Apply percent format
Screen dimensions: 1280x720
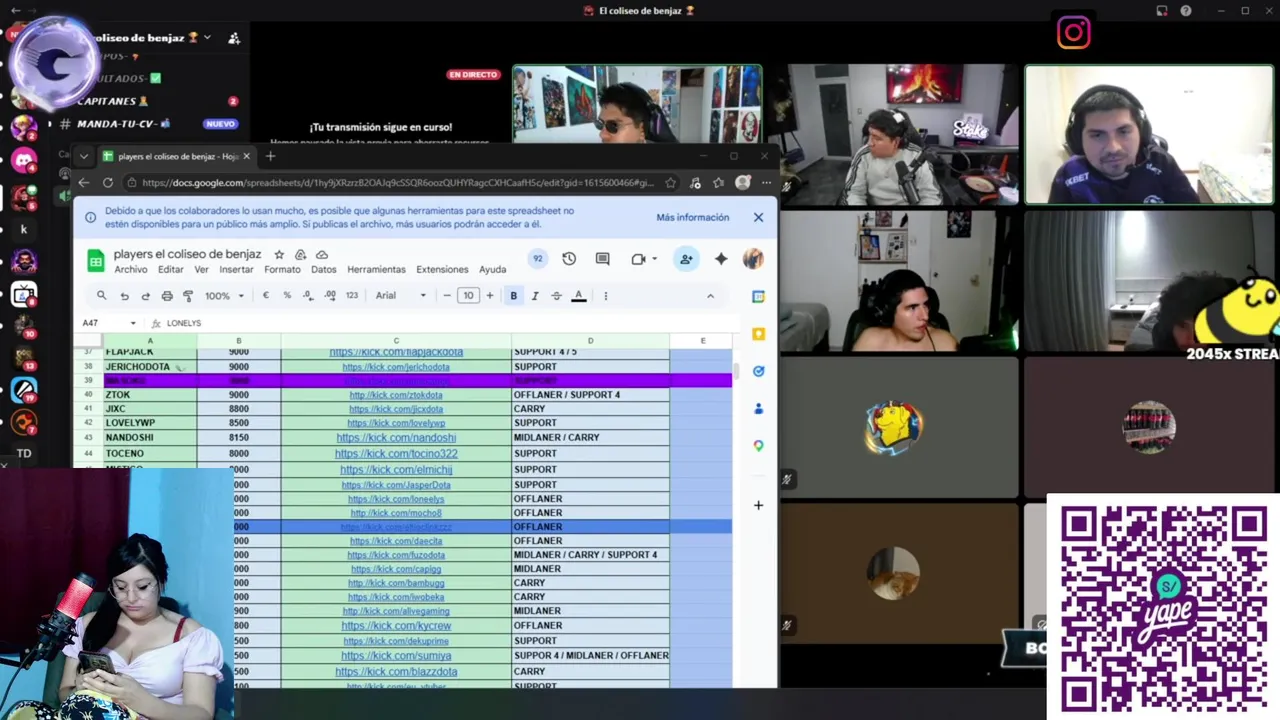[x=287, y=296]
